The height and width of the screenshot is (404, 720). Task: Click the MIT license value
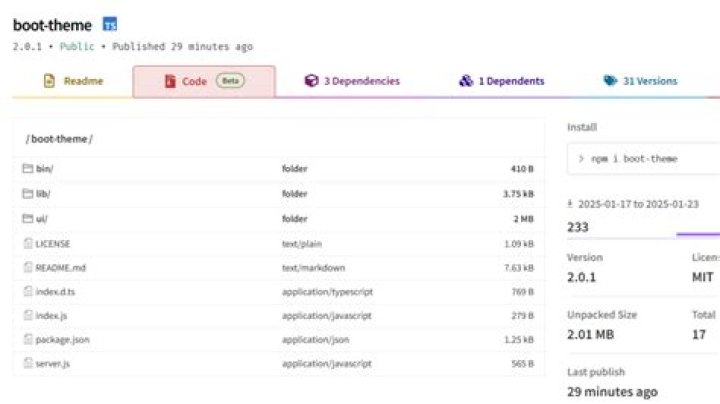(703, 277)
